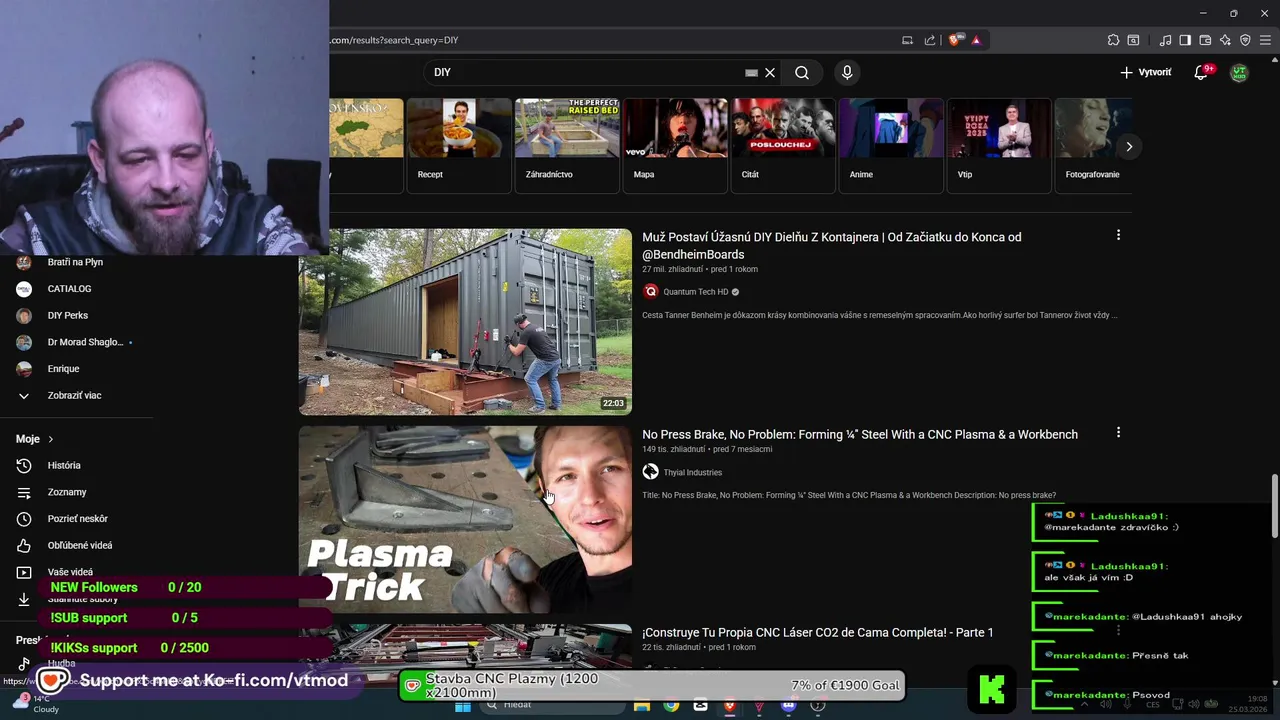Expand the Moje section chevron

pos(50,439)
